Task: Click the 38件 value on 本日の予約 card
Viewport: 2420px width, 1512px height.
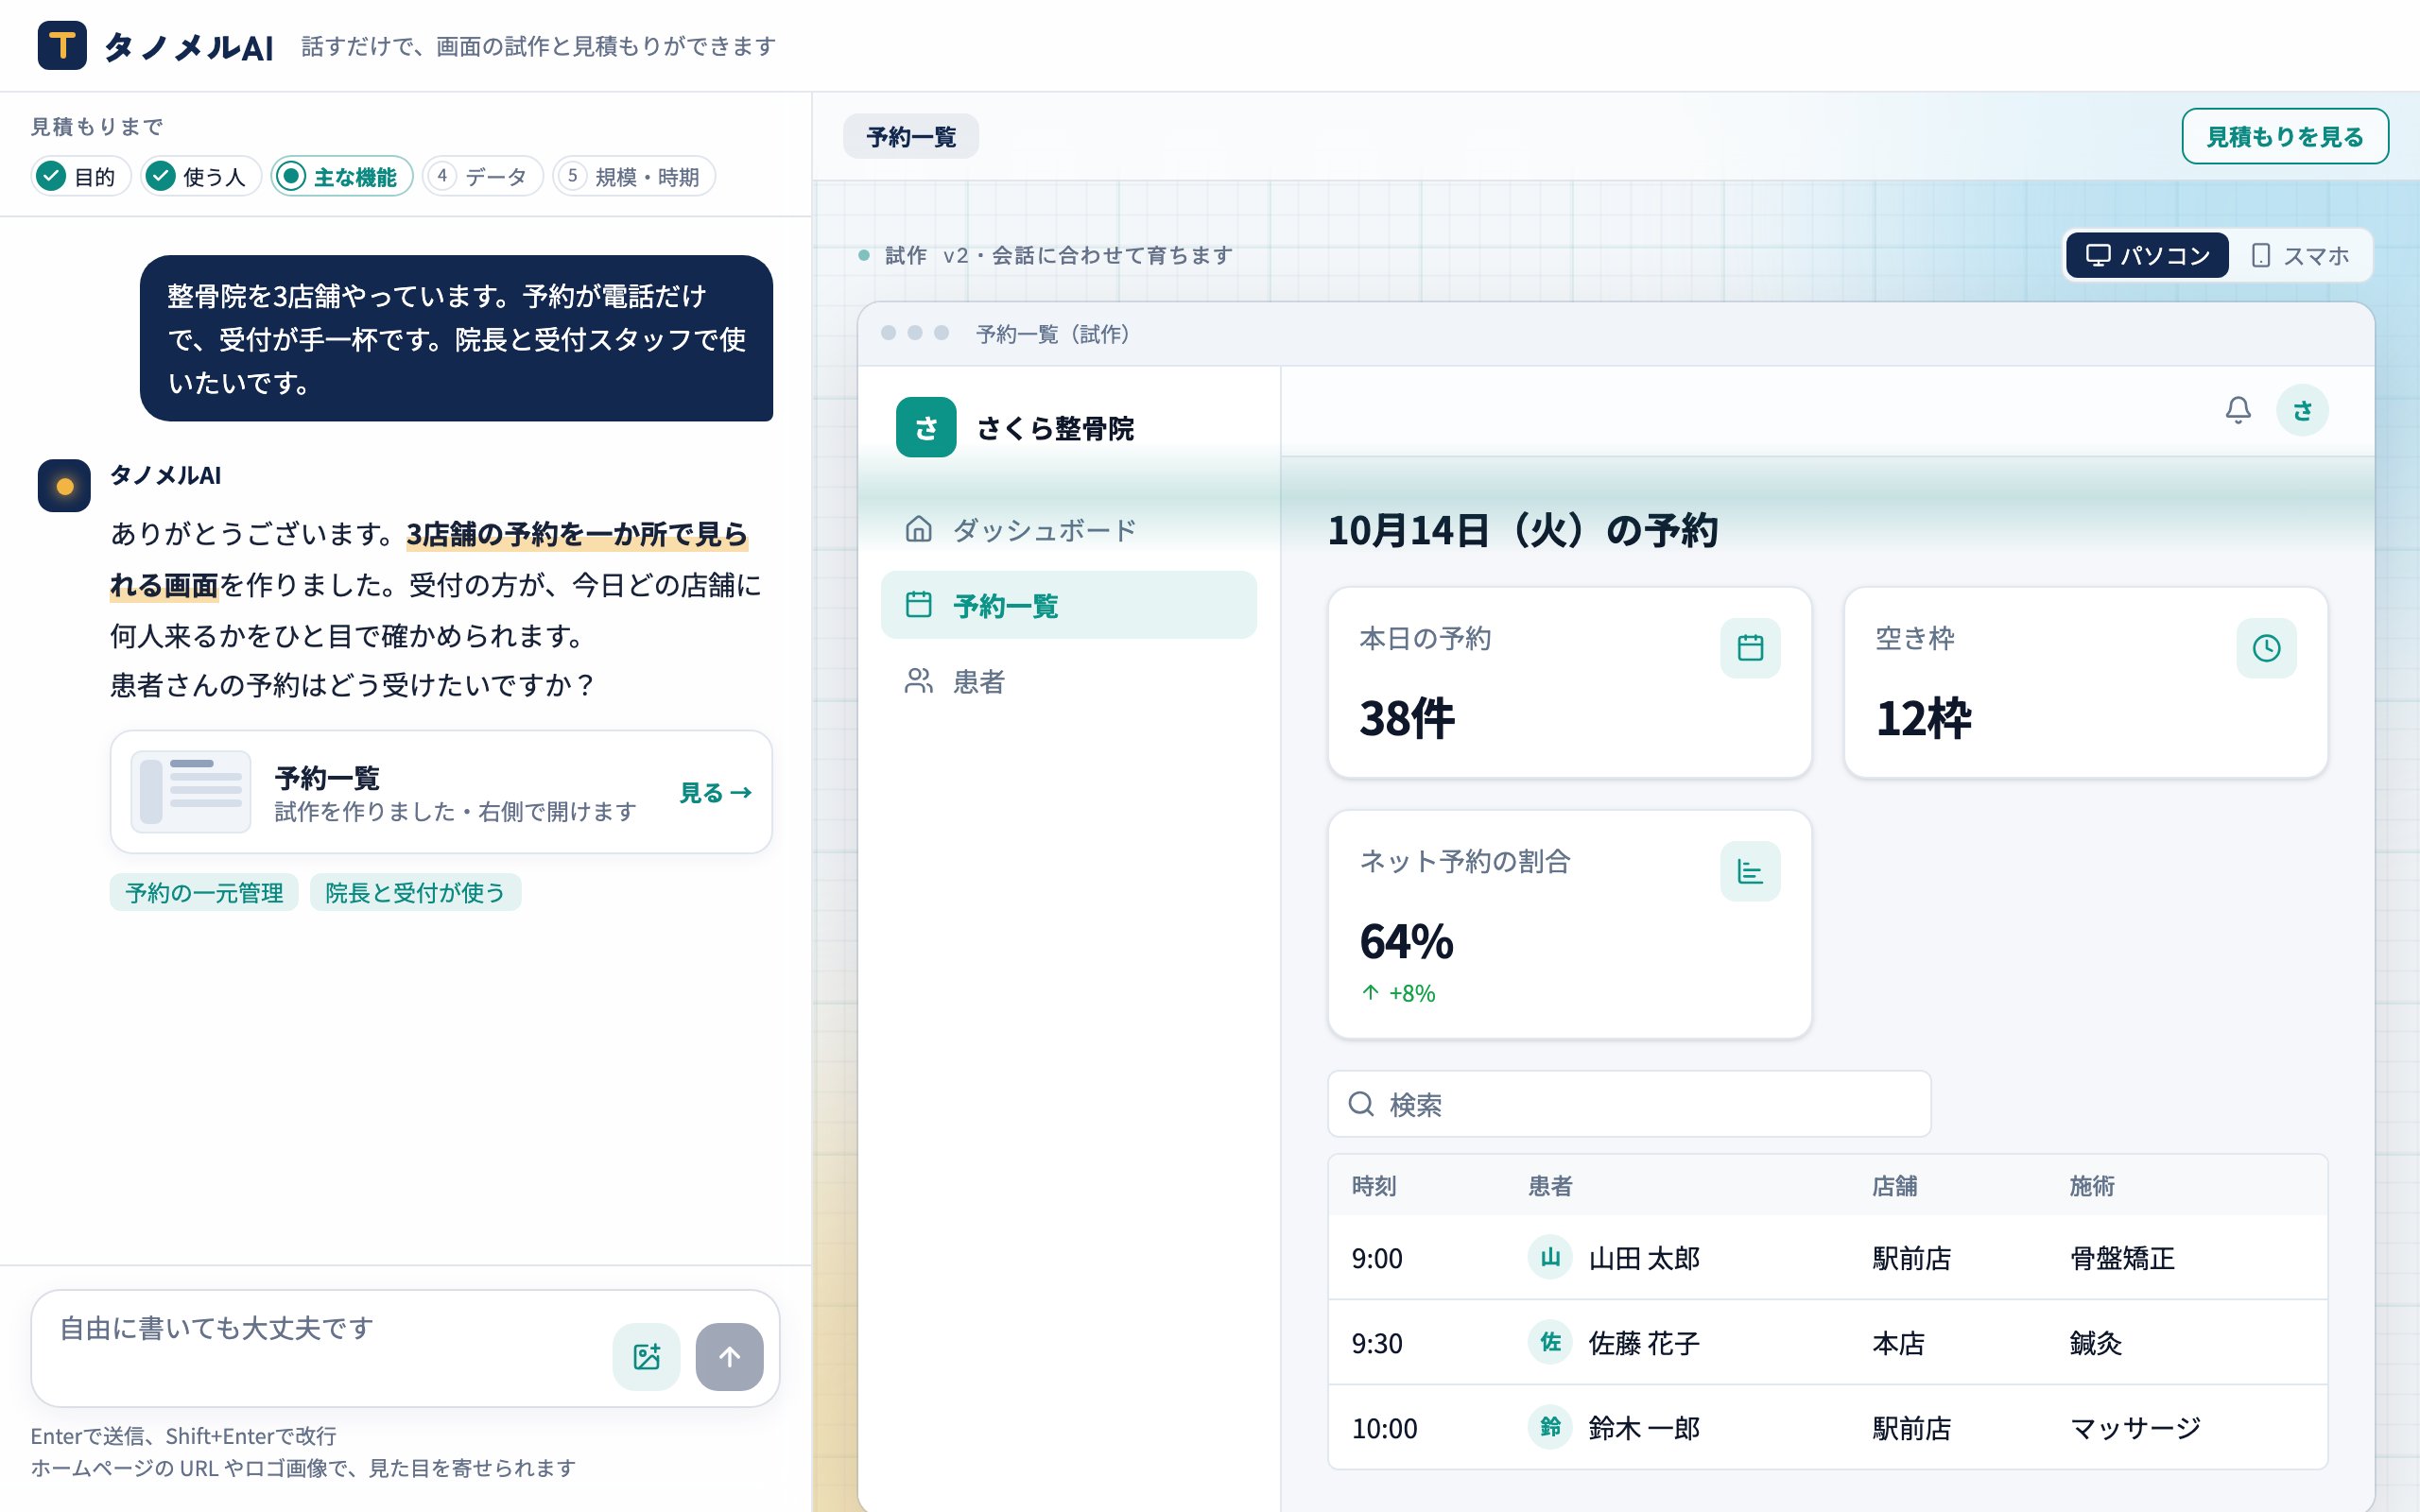Action: click(x=1406, y=718)
